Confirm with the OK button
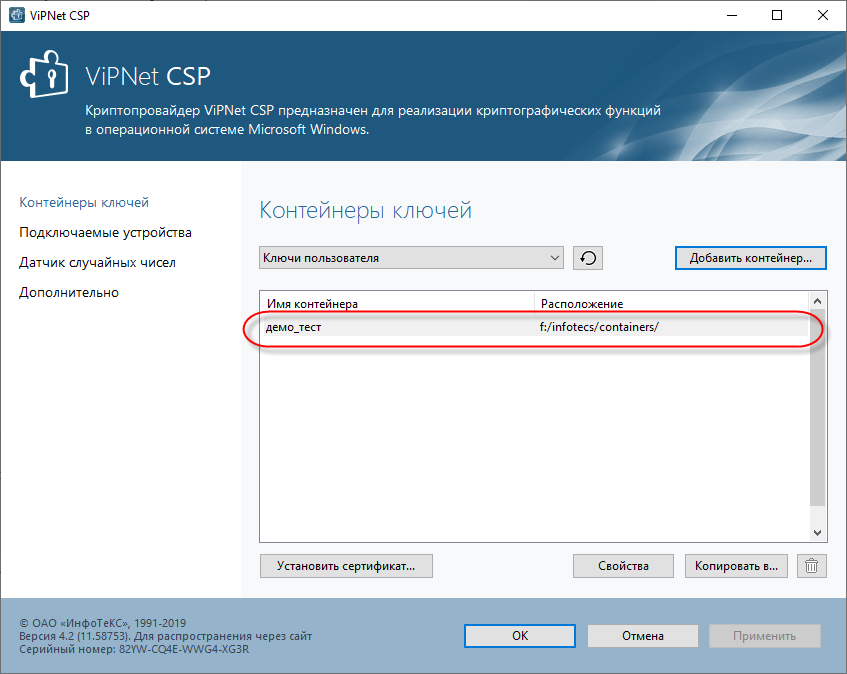 520,636
